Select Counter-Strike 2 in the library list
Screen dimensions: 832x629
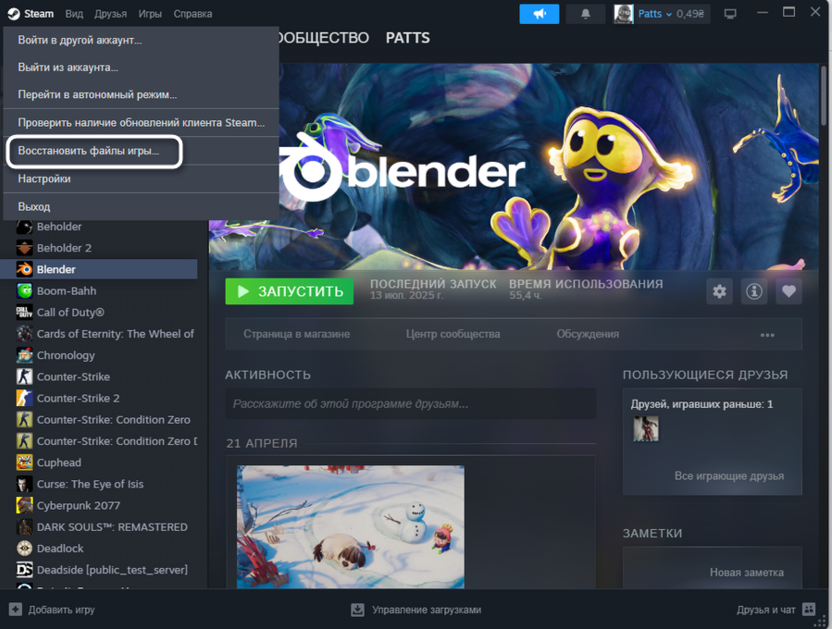click(99, 398)
